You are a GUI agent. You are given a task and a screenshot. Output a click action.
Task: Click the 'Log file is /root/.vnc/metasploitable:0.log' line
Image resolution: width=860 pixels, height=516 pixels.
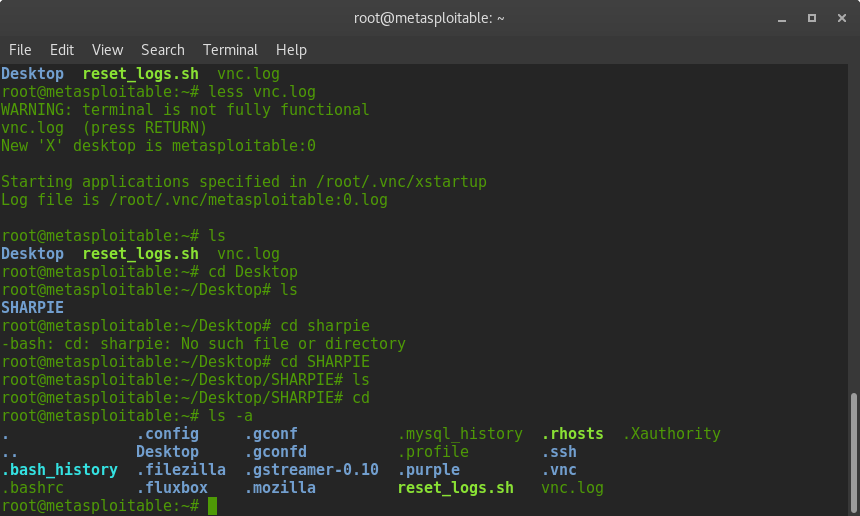point(194,200)
